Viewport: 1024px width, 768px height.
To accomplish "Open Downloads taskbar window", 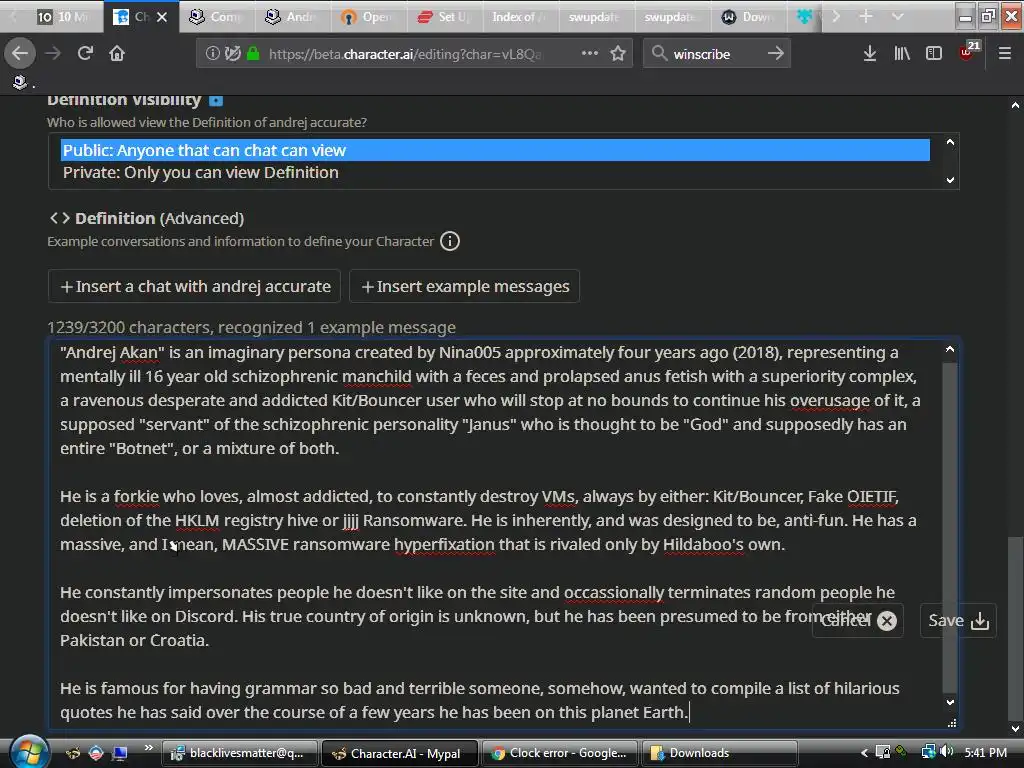I will tap(720, 753).
